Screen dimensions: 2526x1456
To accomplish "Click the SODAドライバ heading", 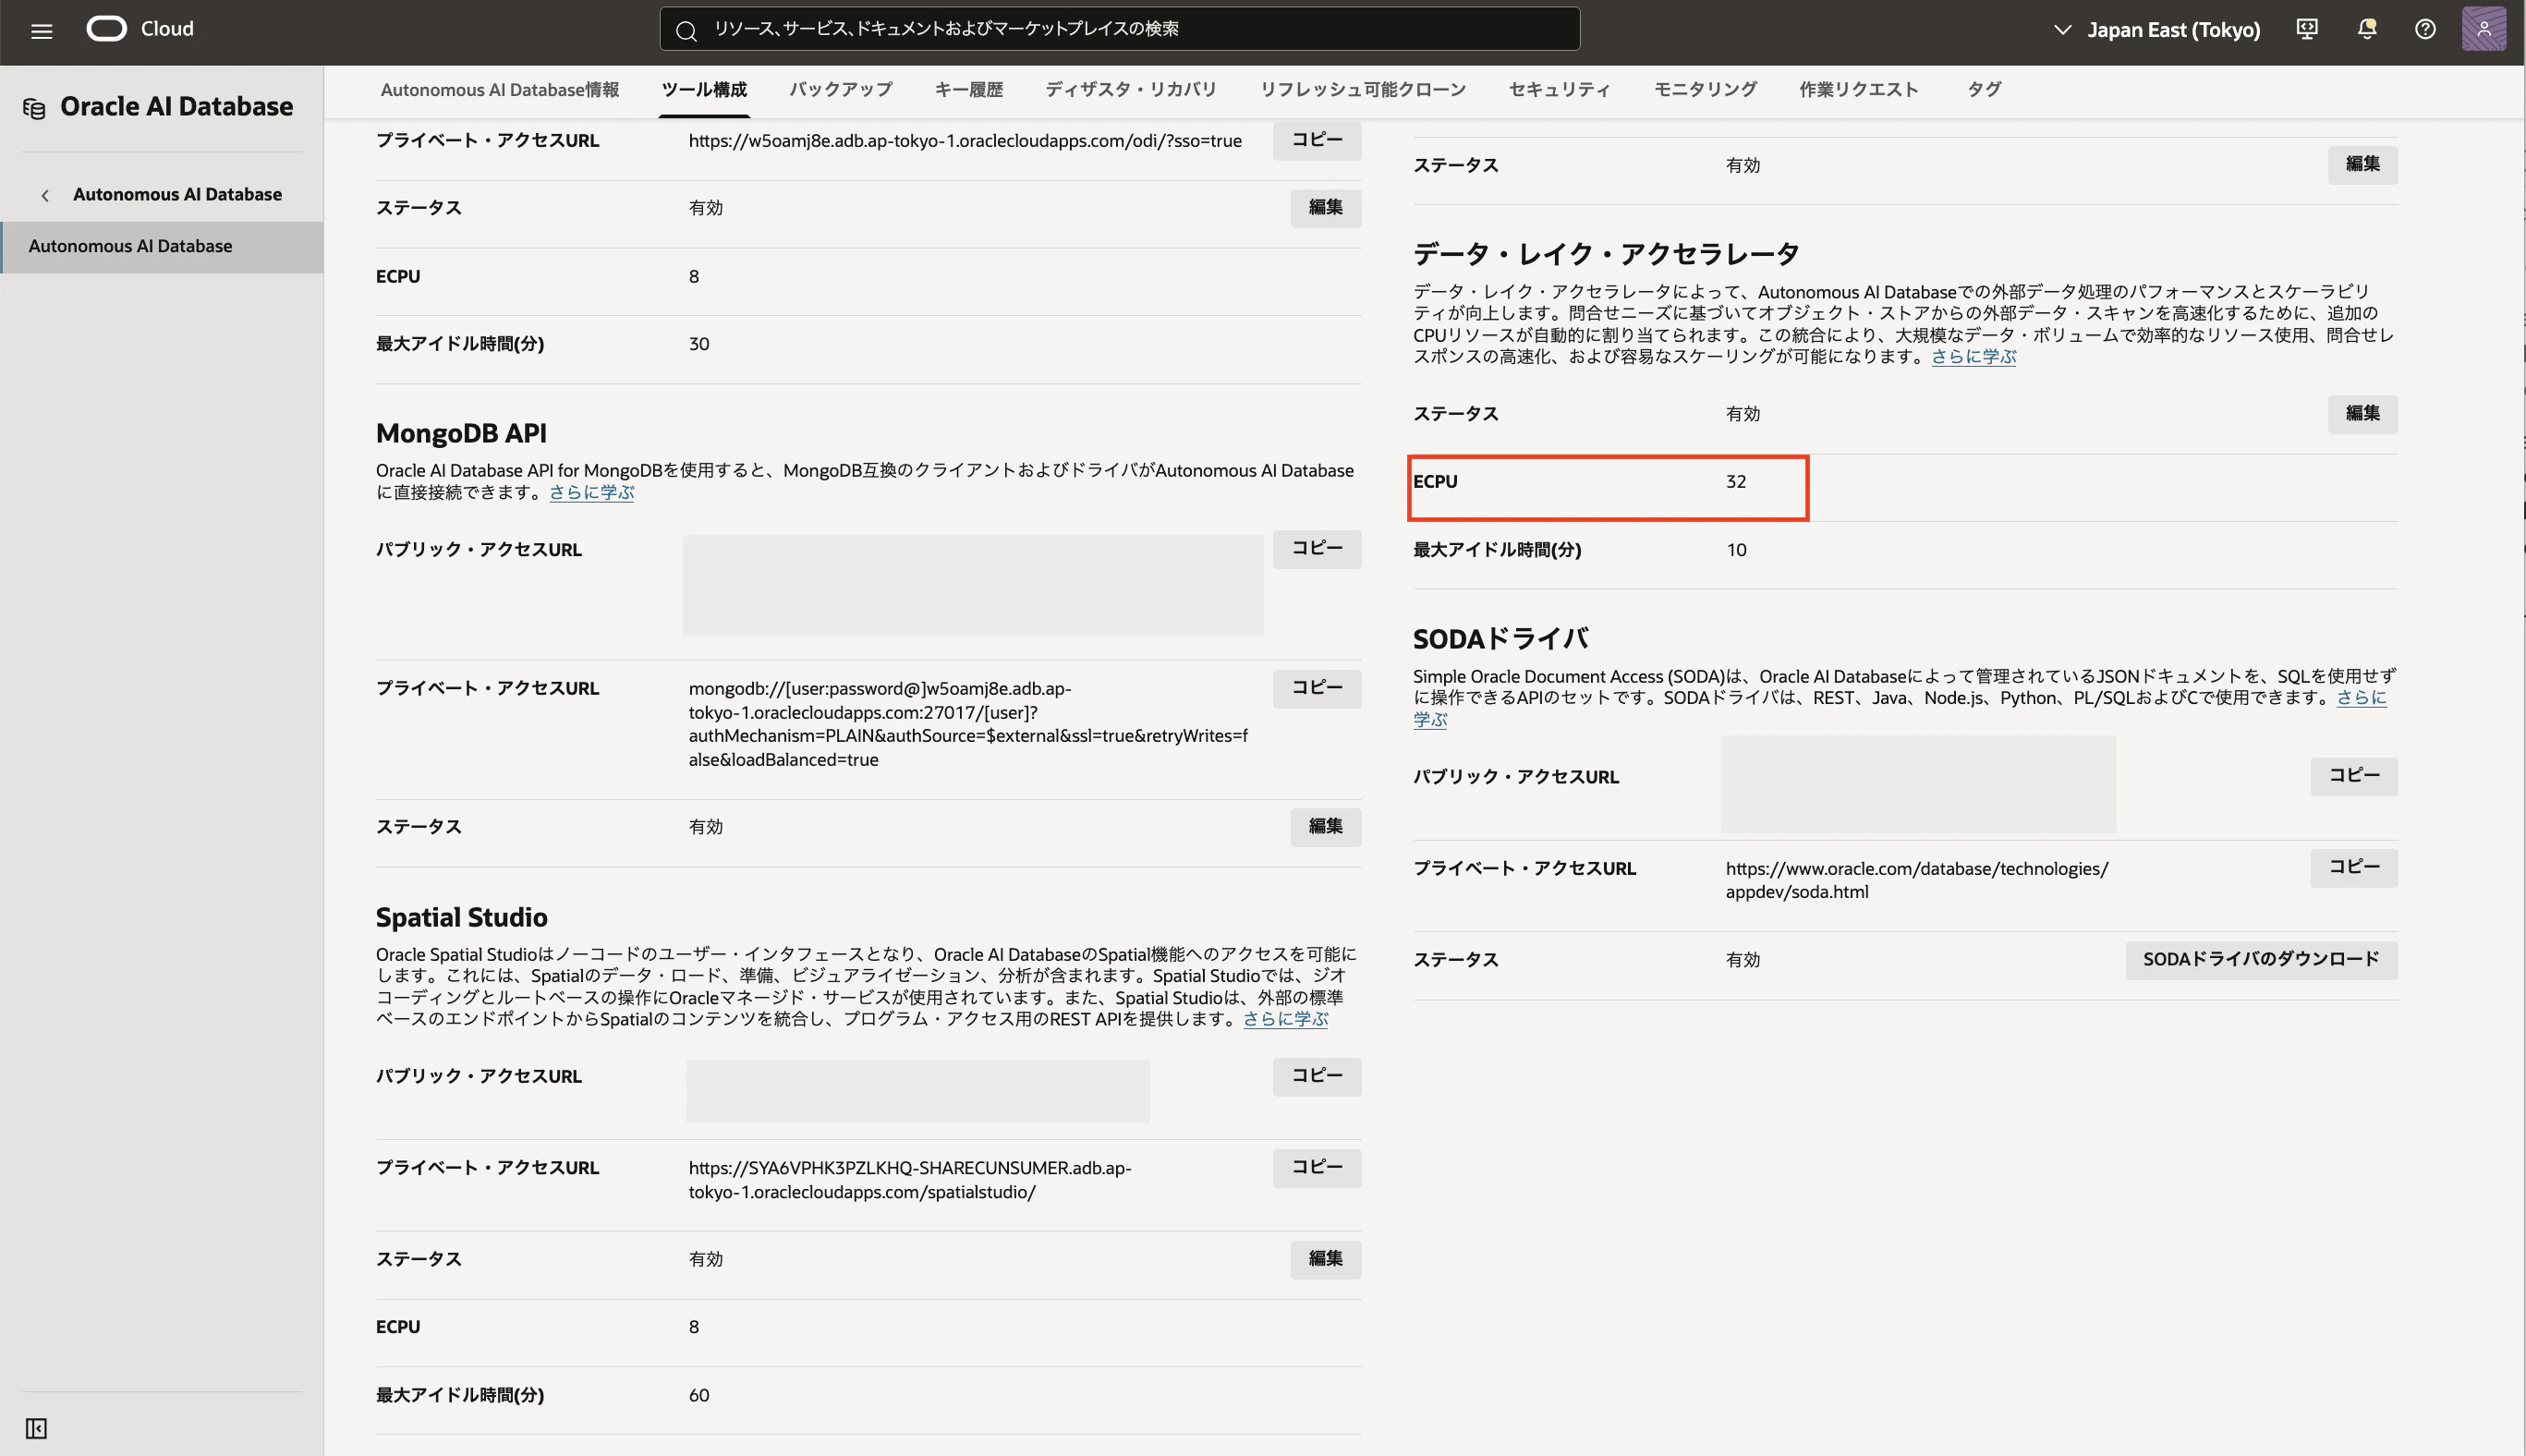I will click(x=1501, y=639).
